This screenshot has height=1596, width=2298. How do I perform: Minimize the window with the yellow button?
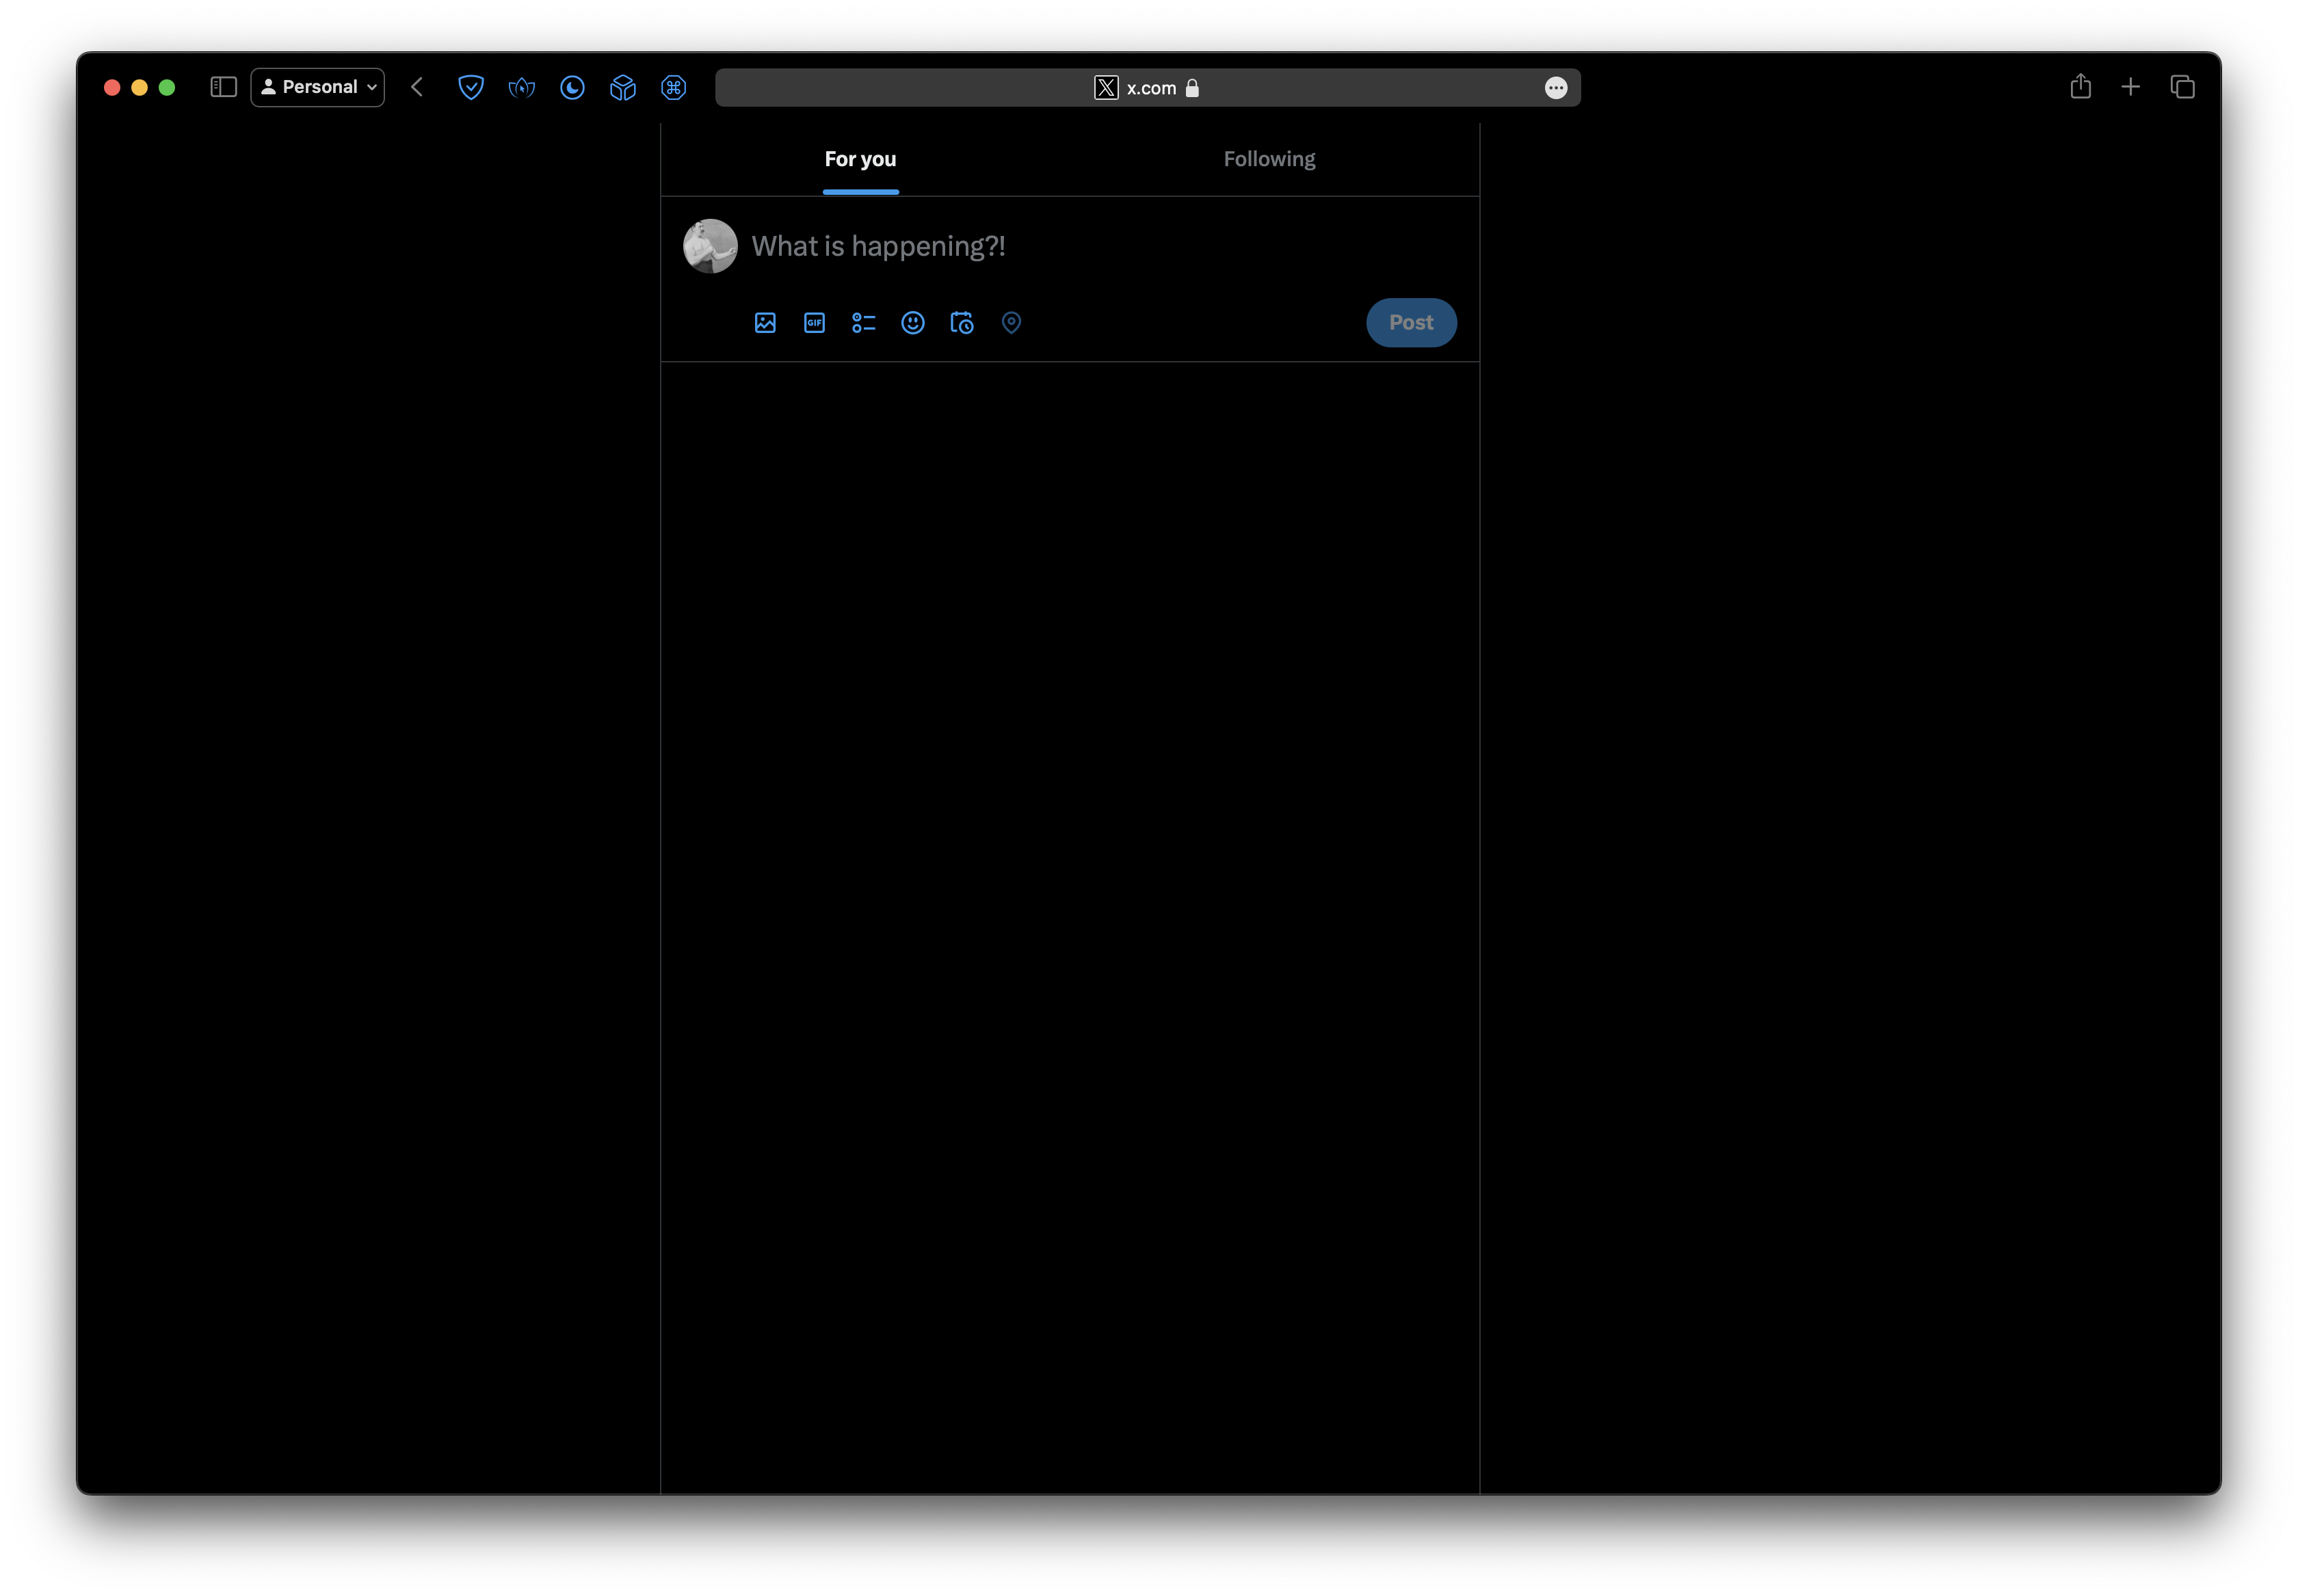coord(139,87)
